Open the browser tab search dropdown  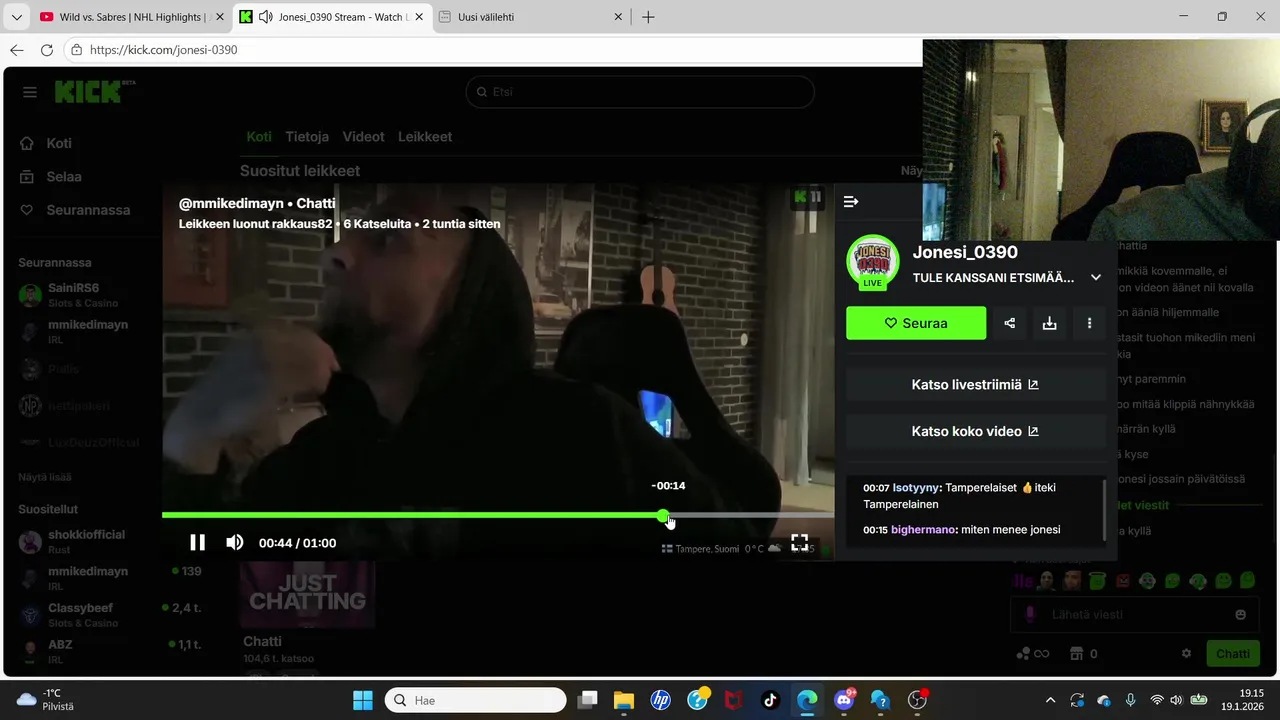(x=16, y=17)
